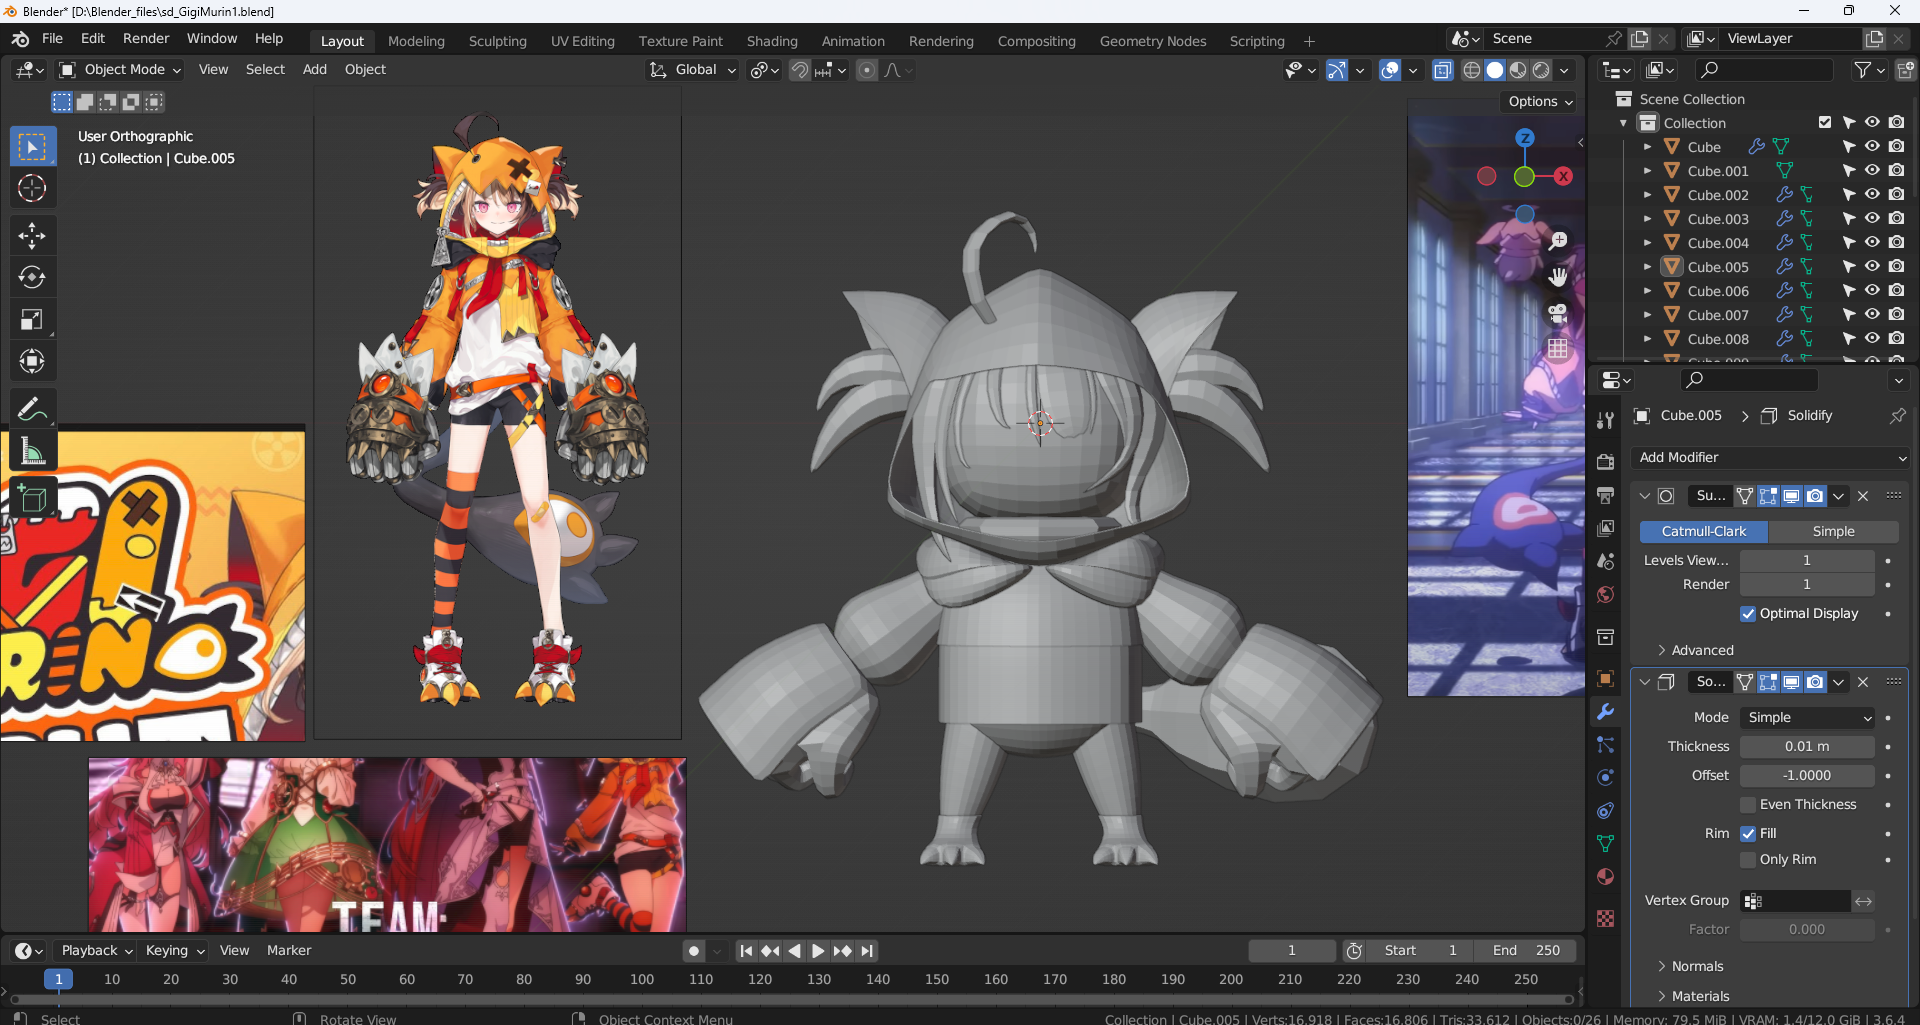Open the outliner filter funnel

(x=1863, y=70)
